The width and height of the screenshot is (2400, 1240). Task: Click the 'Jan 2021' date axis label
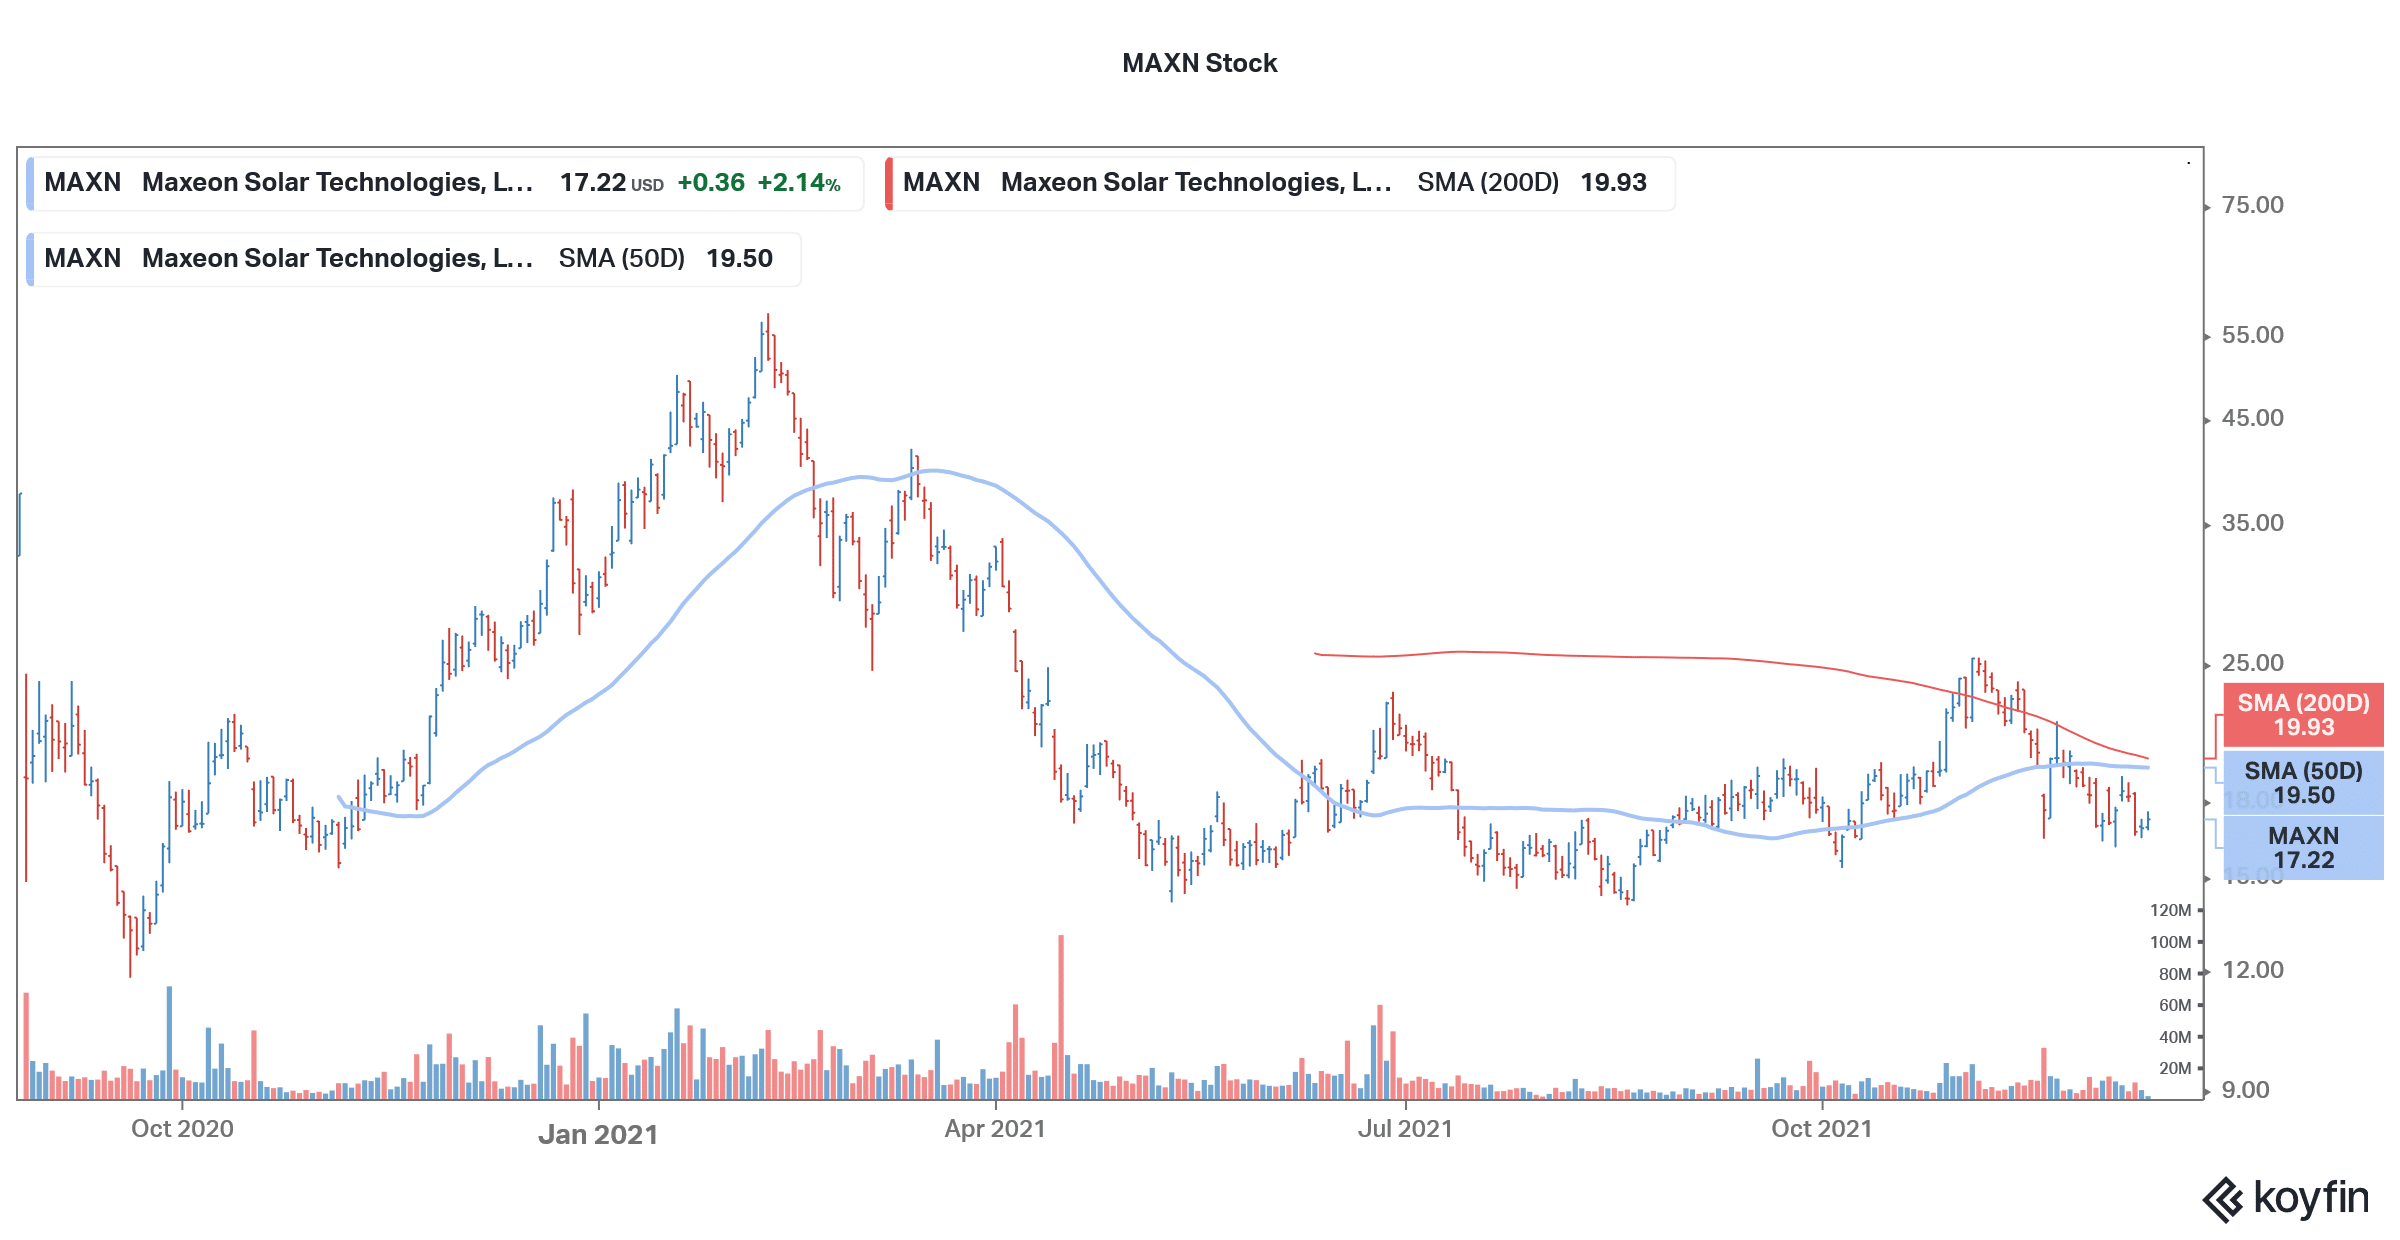(598, 1135)
